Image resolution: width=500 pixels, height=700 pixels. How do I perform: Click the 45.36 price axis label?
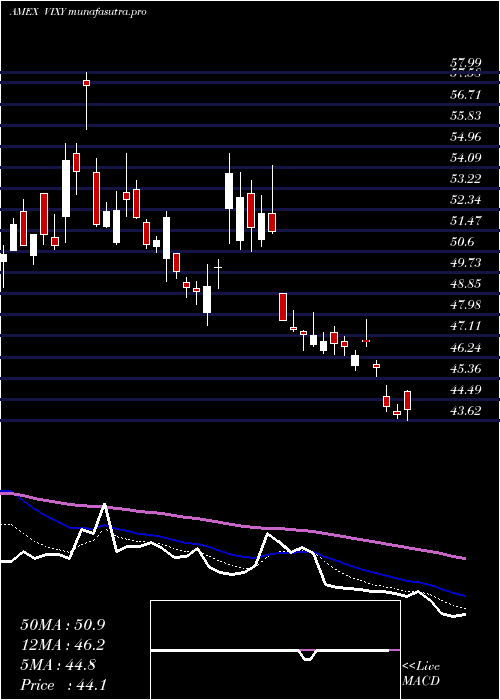tap(466, 369)
